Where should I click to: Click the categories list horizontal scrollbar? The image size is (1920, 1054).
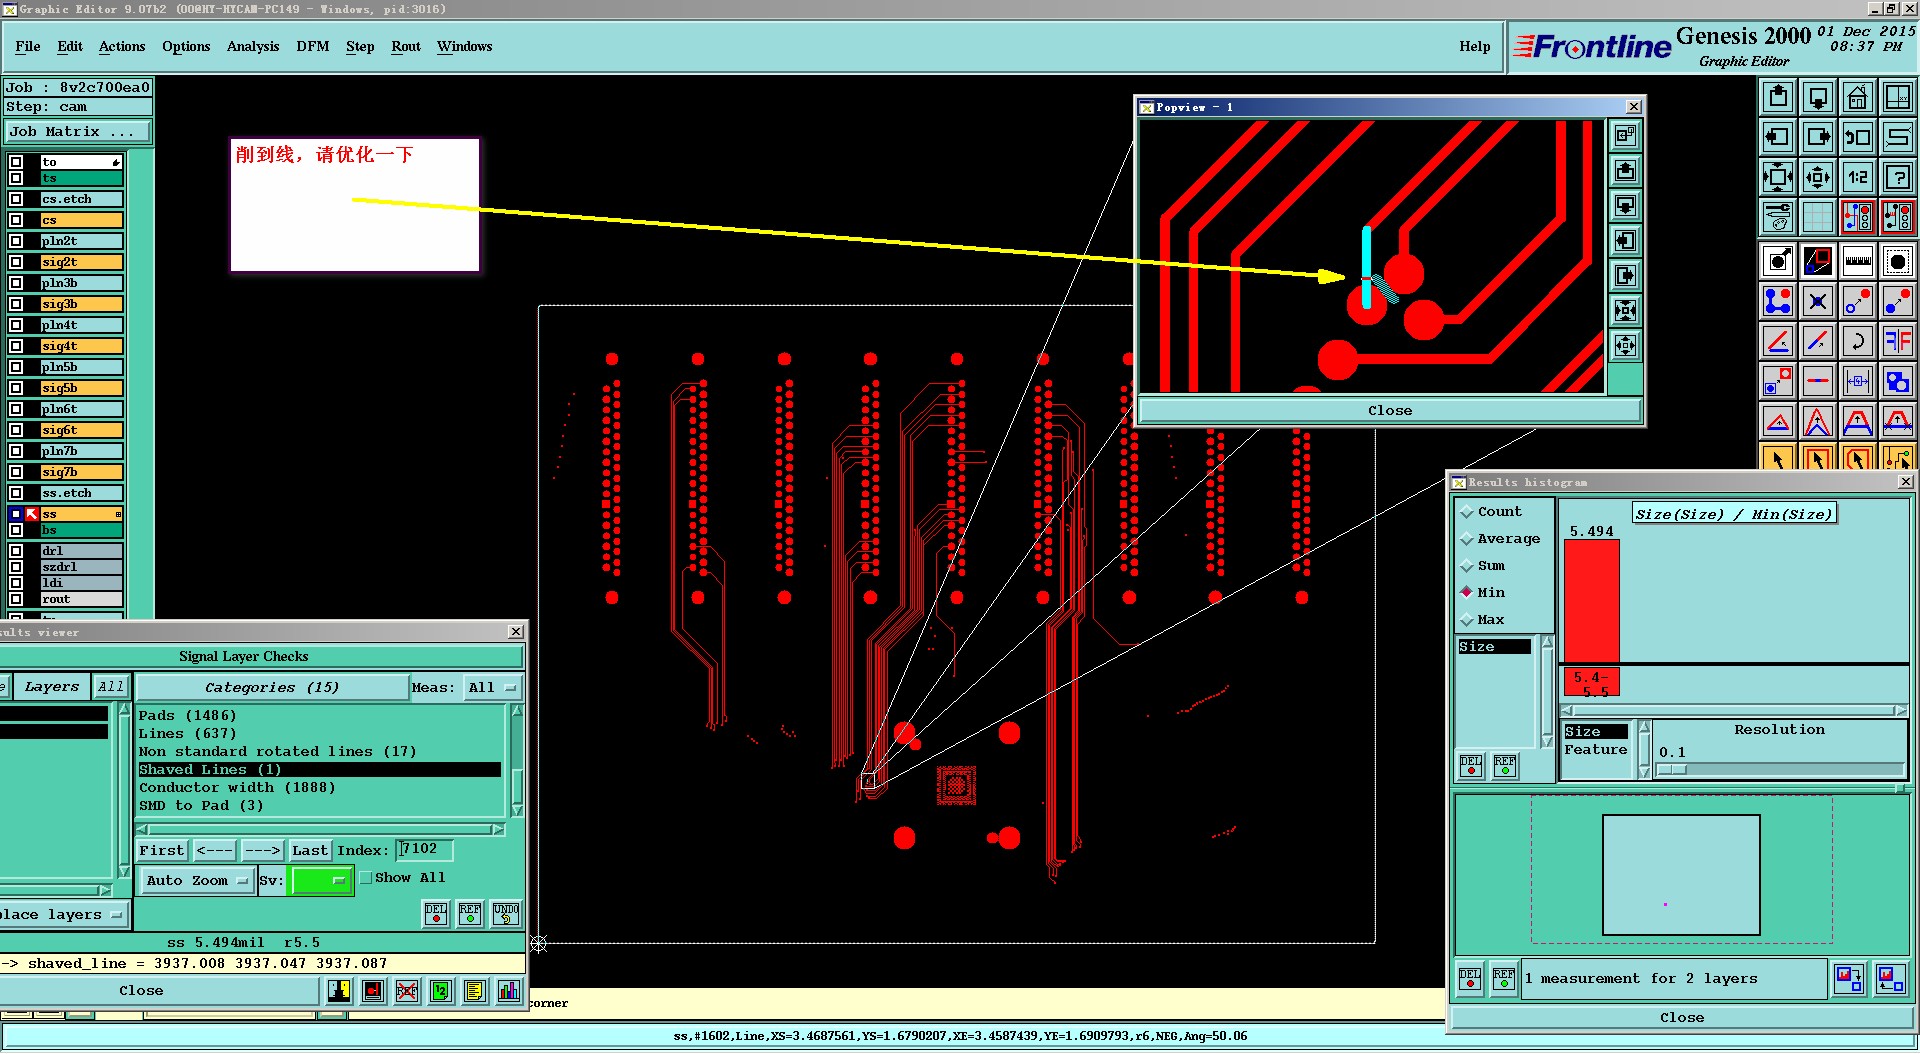click(320, 829)
